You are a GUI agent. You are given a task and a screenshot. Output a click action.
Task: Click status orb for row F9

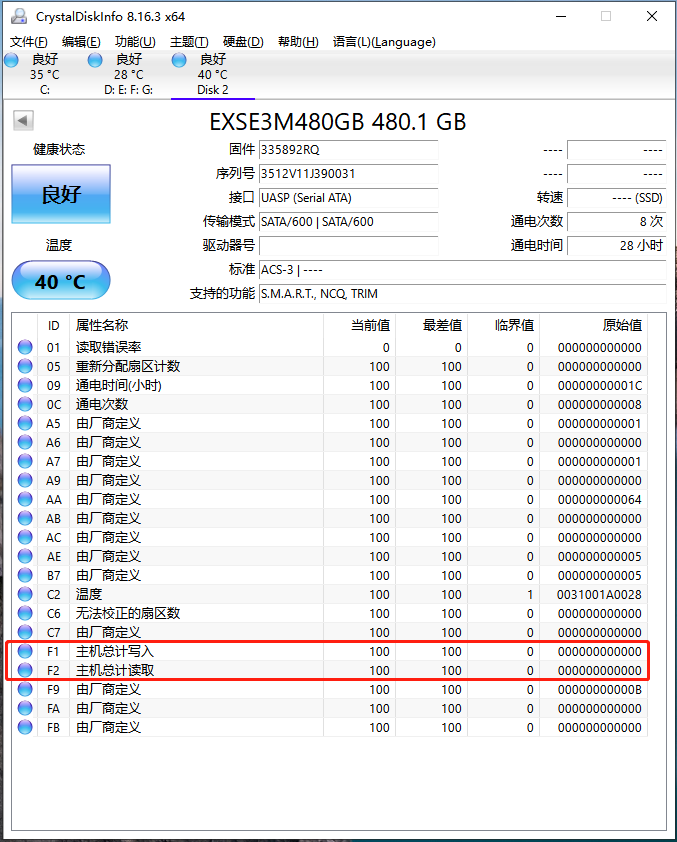(25, 689)
